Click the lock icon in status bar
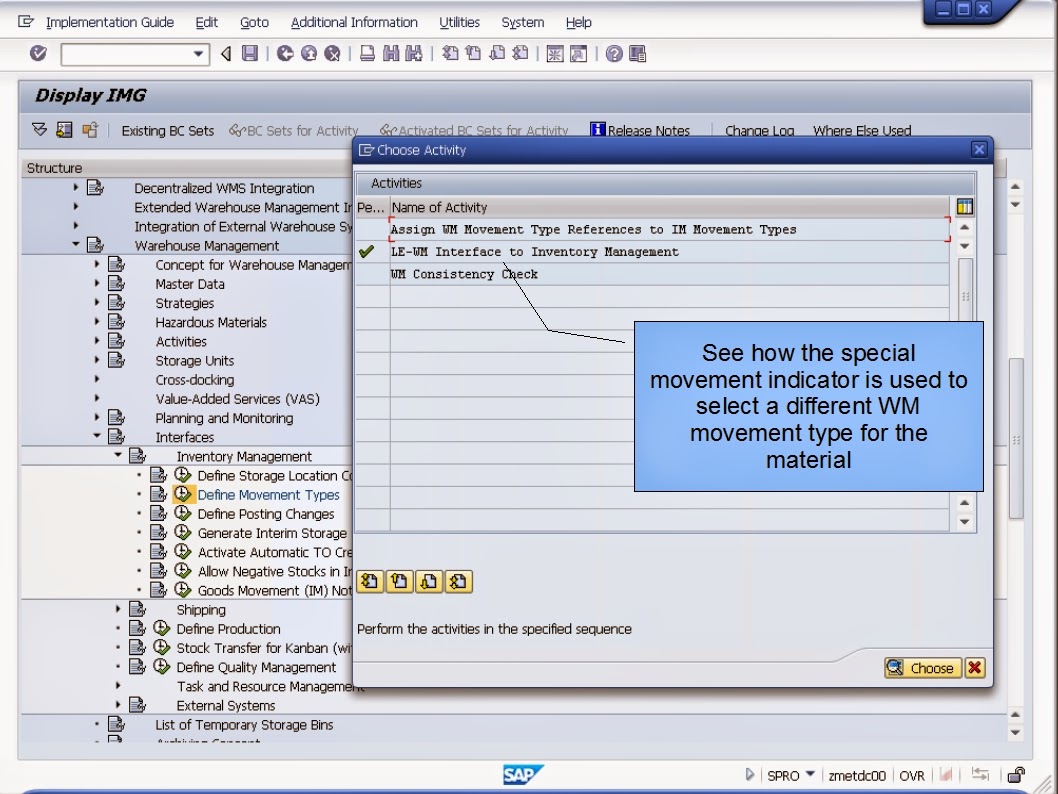This screenshot has height=794, width=1058. (x=1015, y=775)
